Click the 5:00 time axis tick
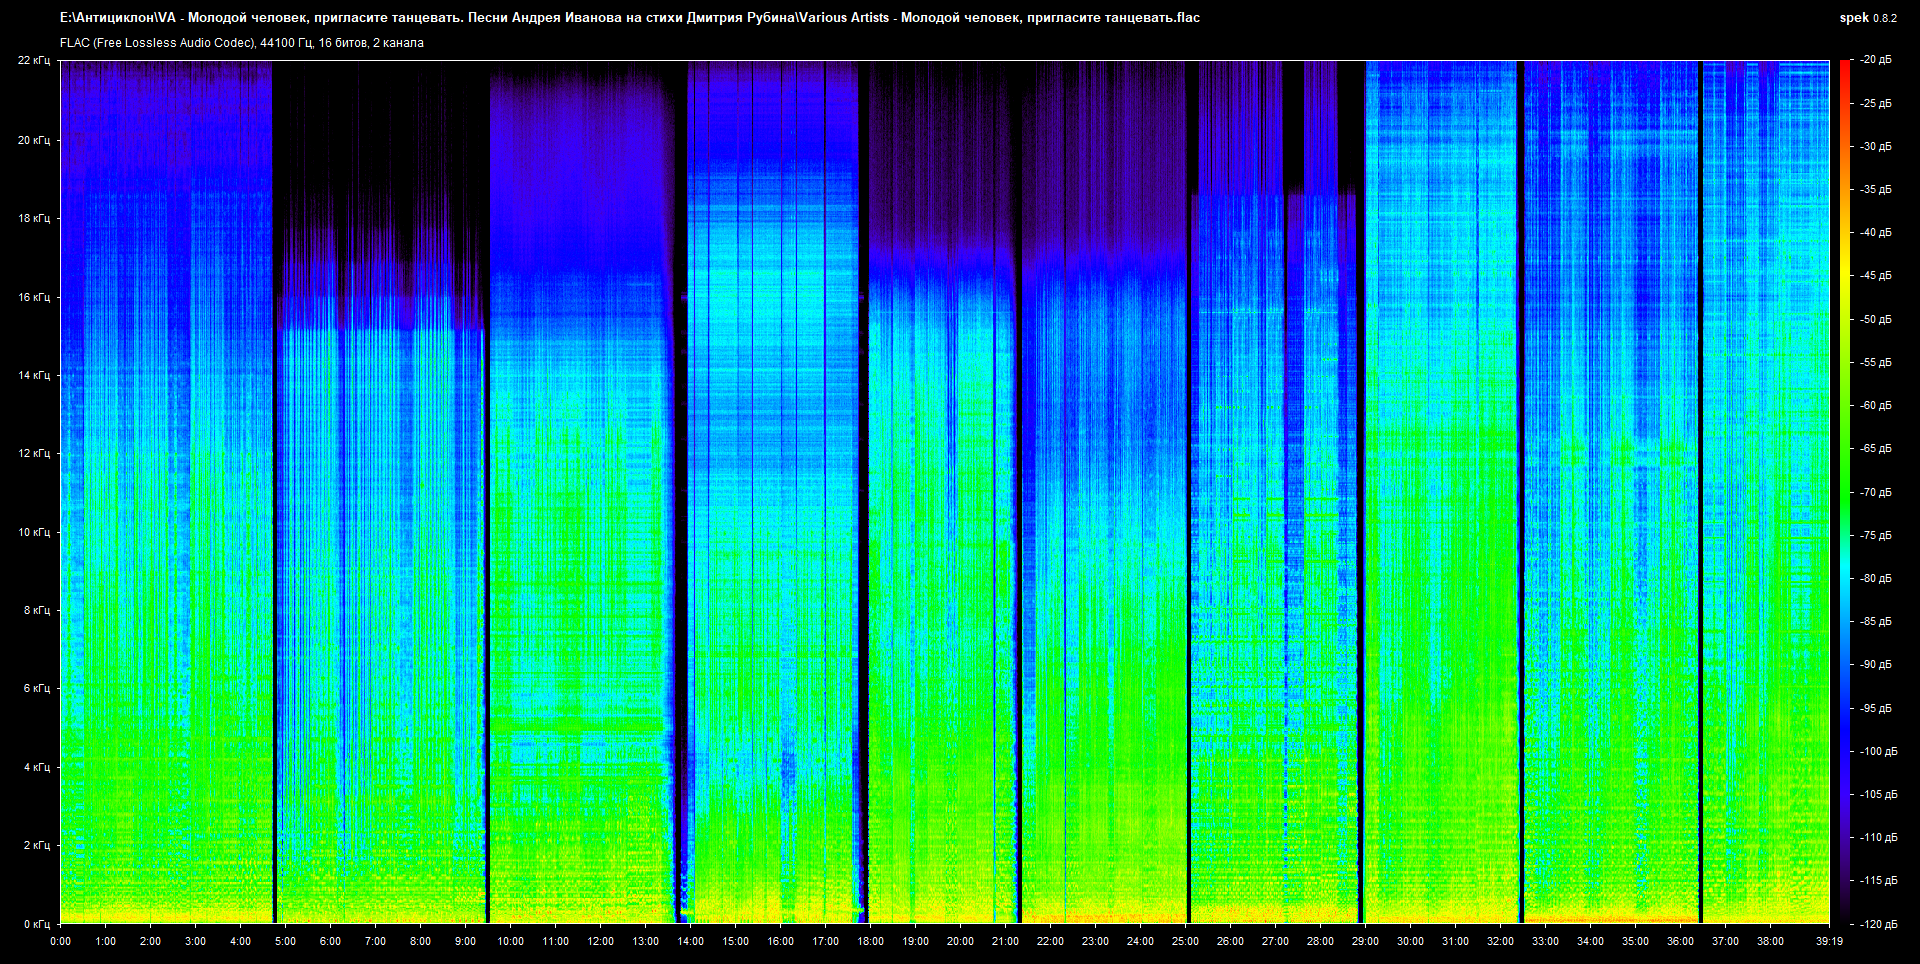Viewport: 1920px width, 964px height. point(285,941)
